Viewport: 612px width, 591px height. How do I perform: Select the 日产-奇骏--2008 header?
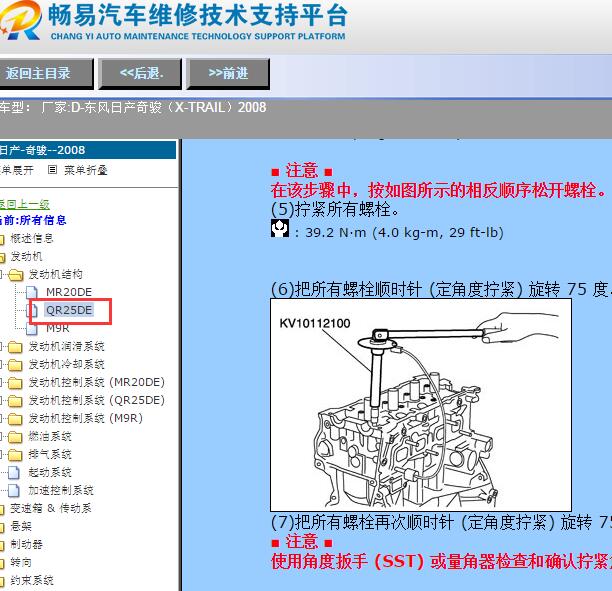[87, 150]
